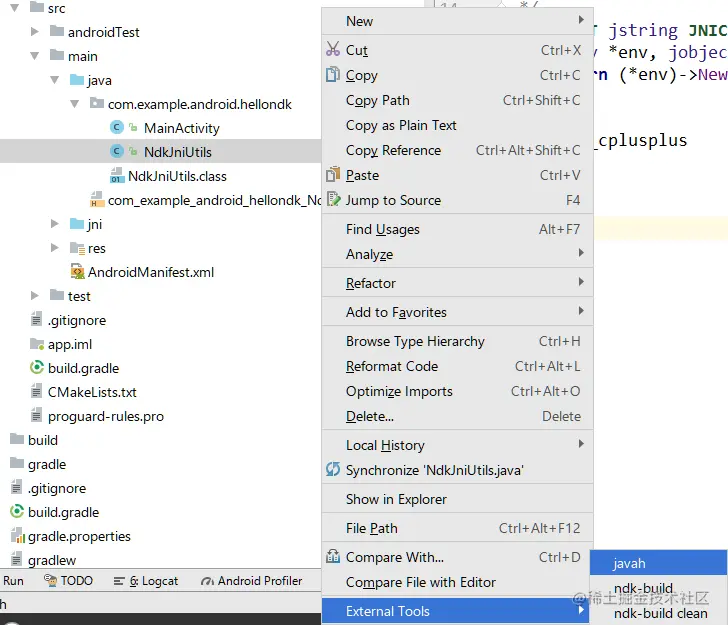The height and width of the screenshot is (625, 728).
Task: Choose Copy Path from context menu
Action: [457, 100]
